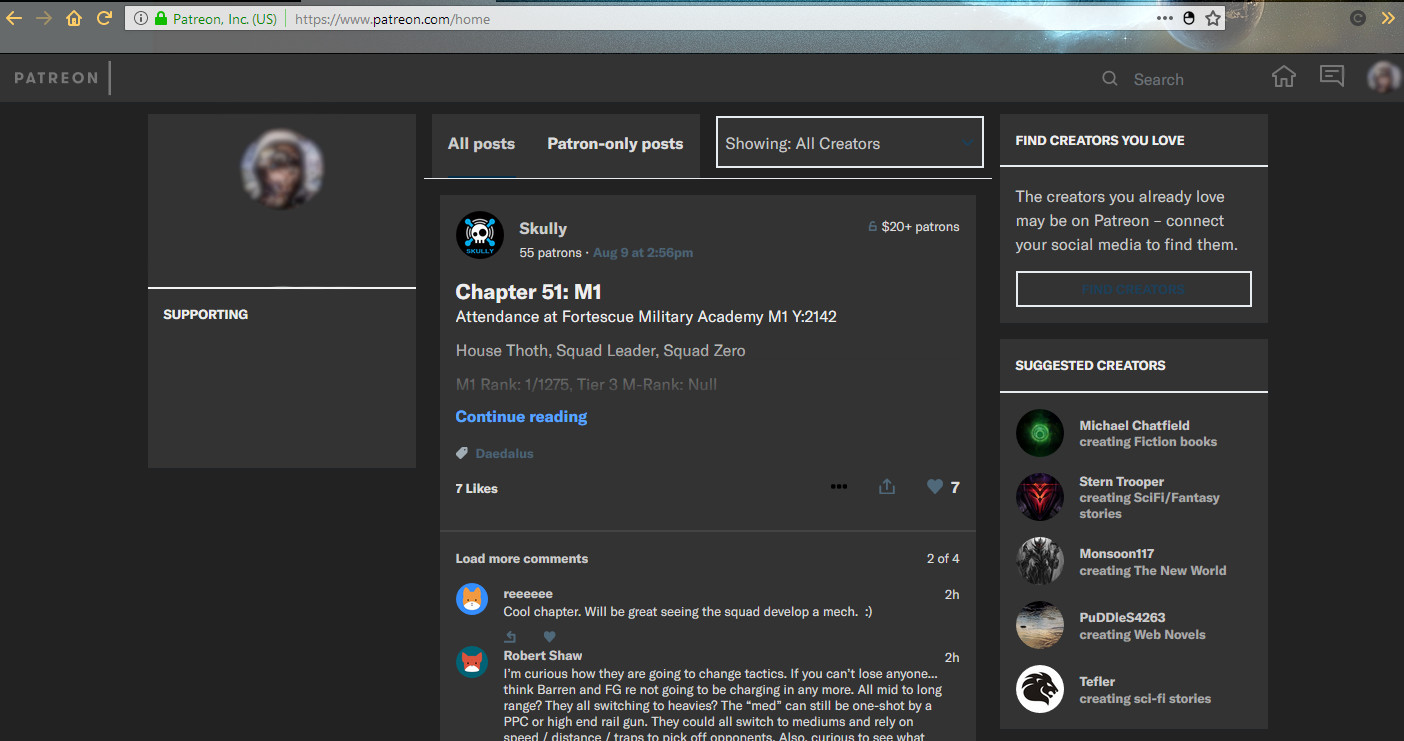Switch to the Patron-only posts tab

point(615,143)
